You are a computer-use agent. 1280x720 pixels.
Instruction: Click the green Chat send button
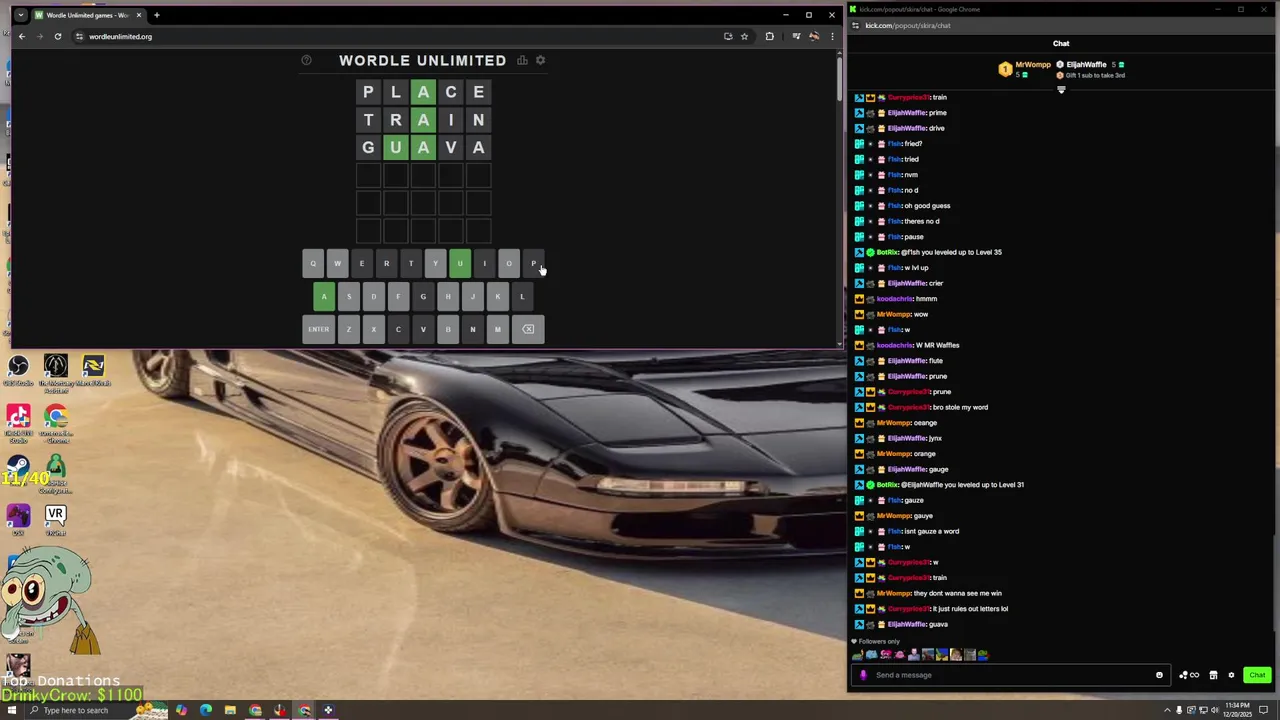click(x=1257, y=675)
